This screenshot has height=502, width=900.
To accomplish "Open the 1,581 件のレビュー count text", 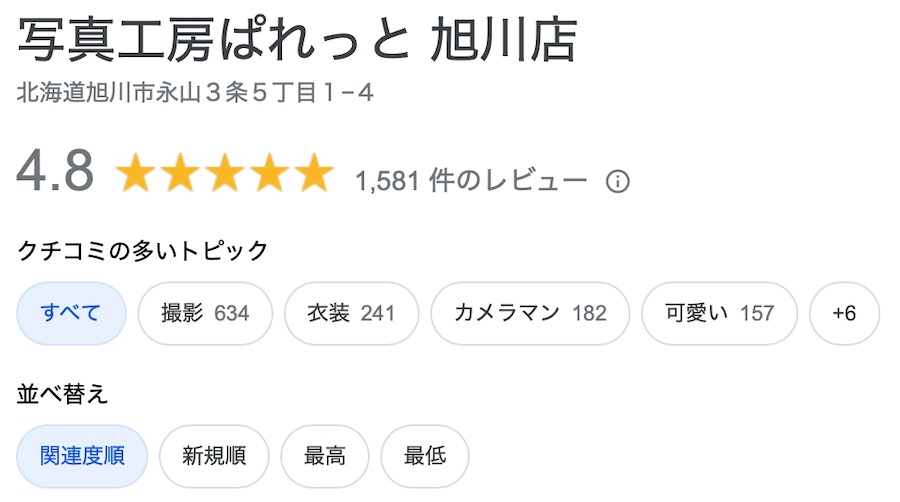I will click(471, 181).
